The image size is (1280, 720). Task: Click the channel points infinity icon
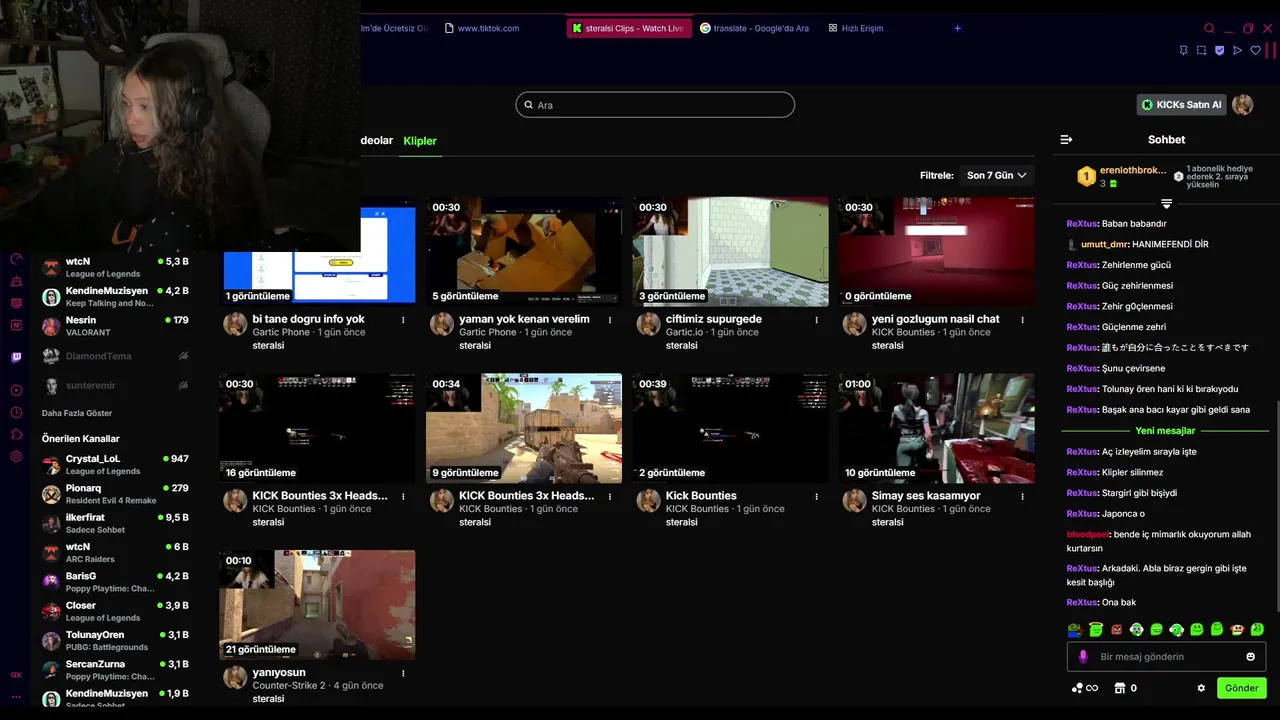[x=1085, y=688]
